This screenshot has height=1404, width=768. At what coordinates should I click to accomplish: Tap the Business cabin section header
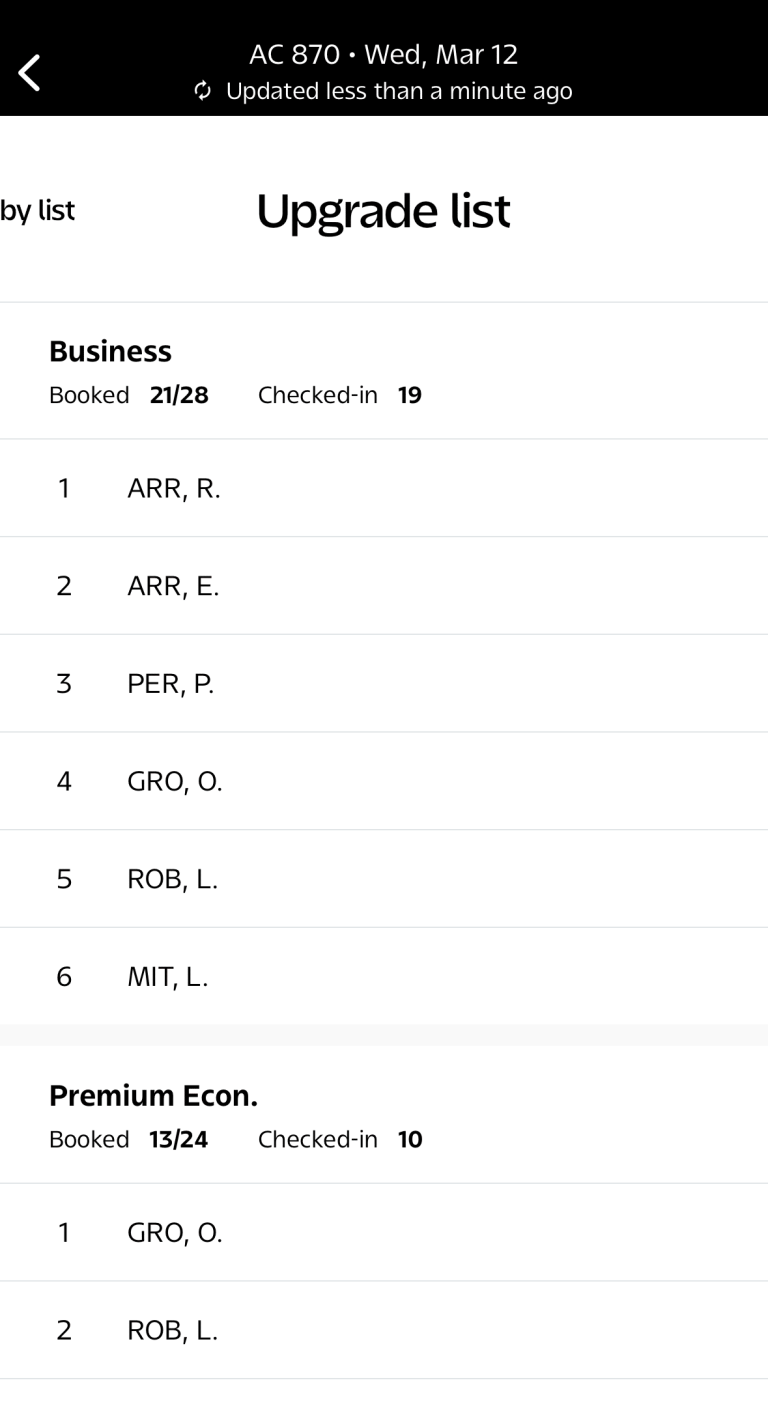coord(110,351)
